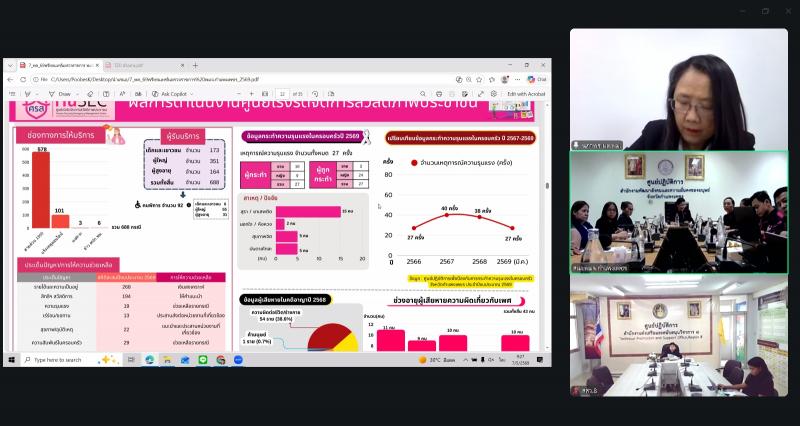Viewport: 800px width, 426px height.
Task: Rotate the PDF page
Action: click(315, 94)
